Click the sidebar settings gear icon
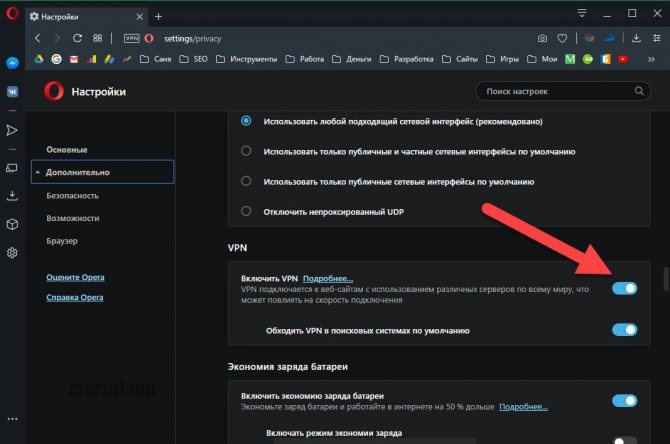 12,252
